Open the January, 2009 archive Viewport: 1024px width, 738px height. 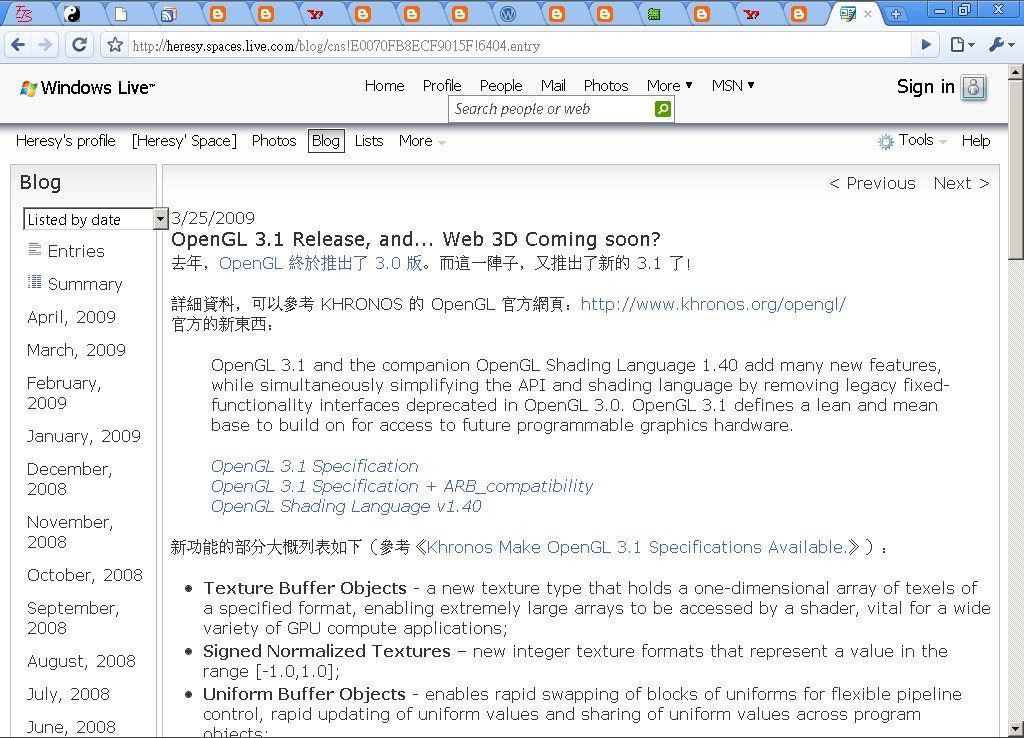84,436
